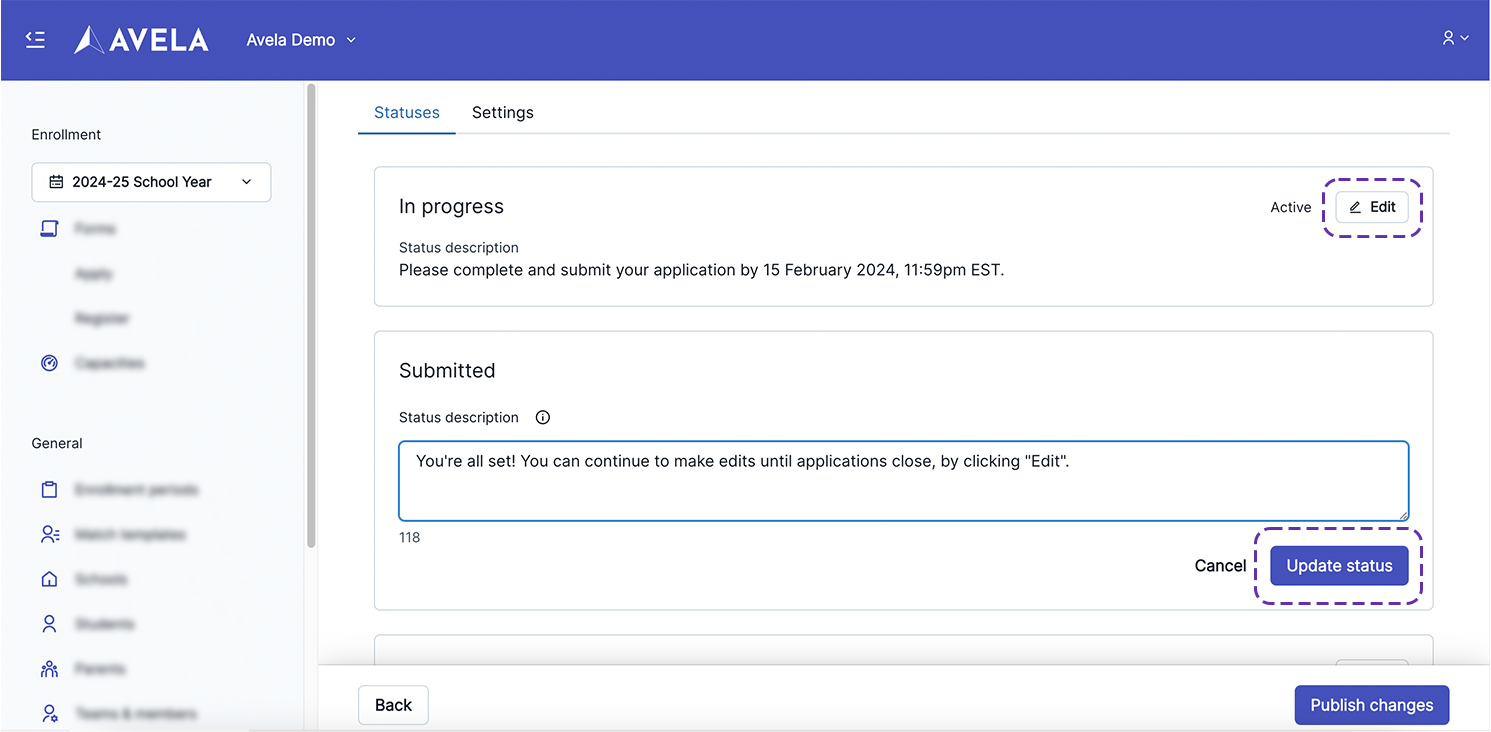
Task: Click the Avela logo in the header
Action: point(142,40)
